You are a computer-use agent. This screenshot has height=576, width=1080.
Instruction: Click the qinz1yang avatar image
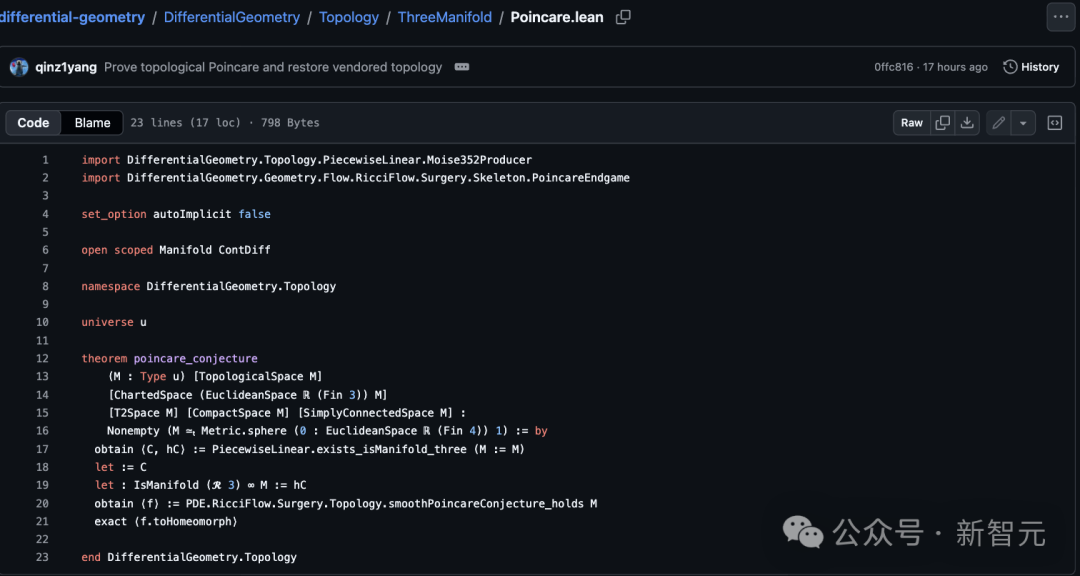pos(19,67)
